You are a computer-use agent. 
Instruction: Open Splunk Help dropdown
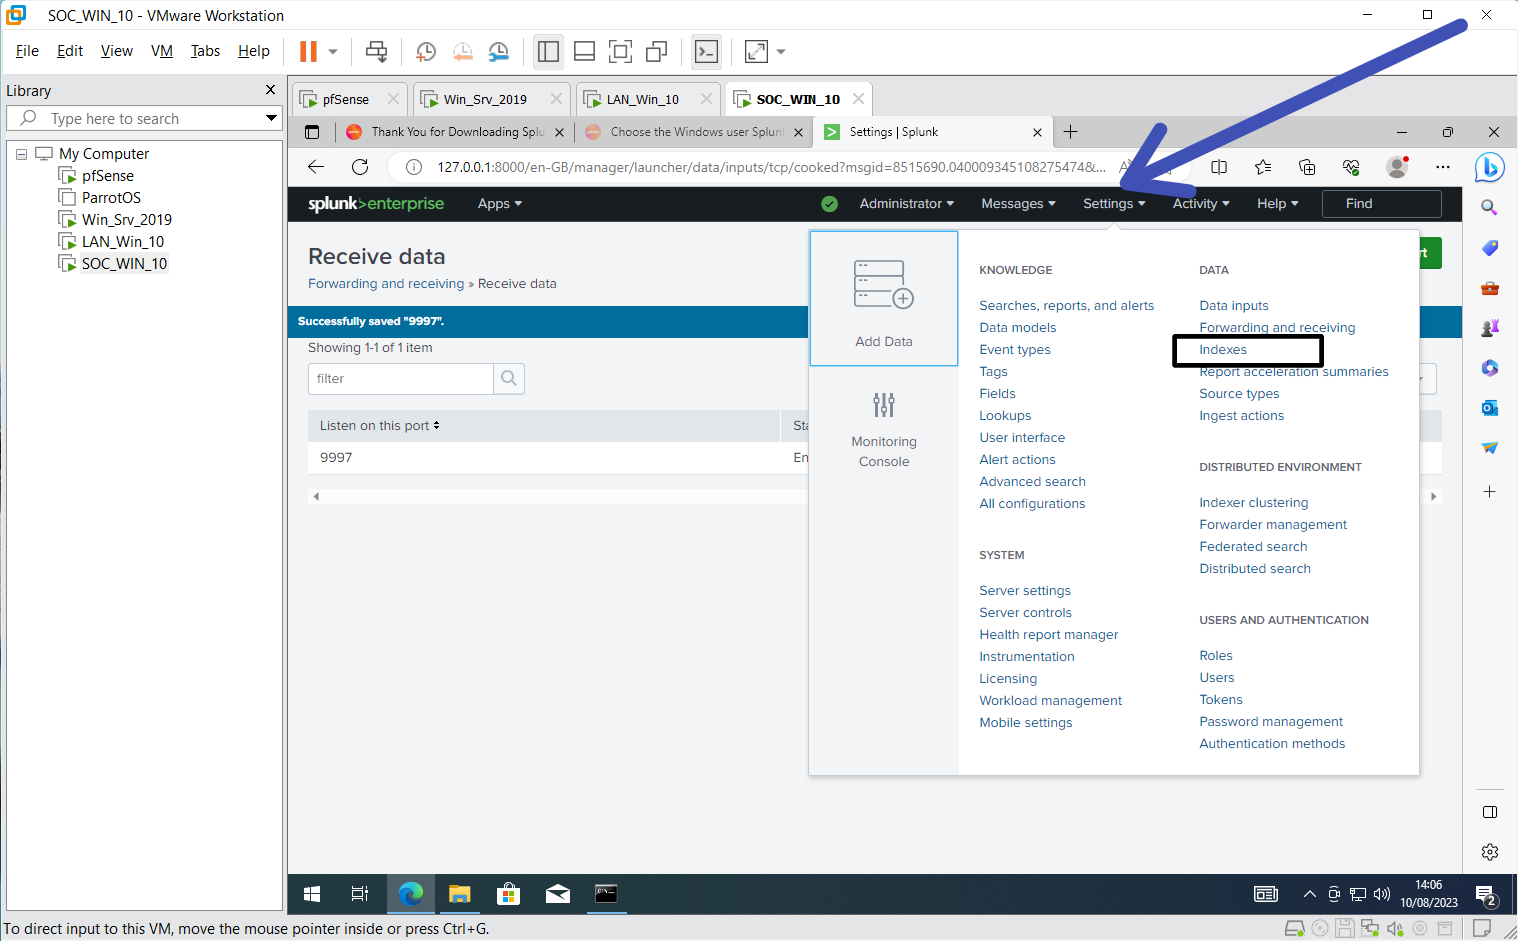pos(1277,204)
